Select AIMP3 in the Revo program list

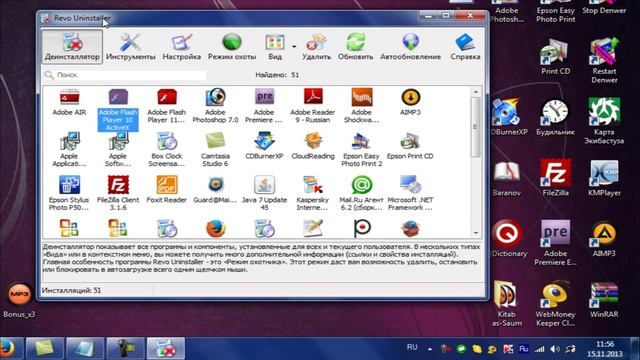coord(410,102)
